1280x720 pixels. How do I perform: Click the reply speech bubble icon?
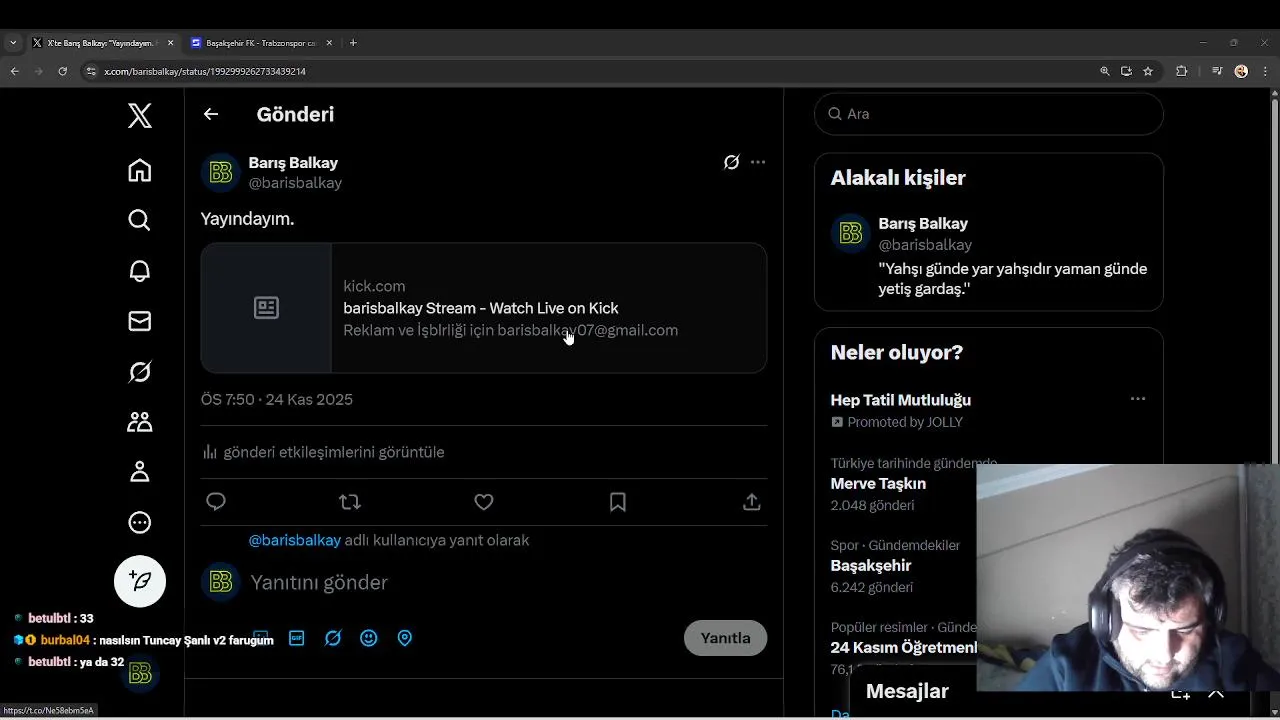pyautogui.click(x=216, y=502)
